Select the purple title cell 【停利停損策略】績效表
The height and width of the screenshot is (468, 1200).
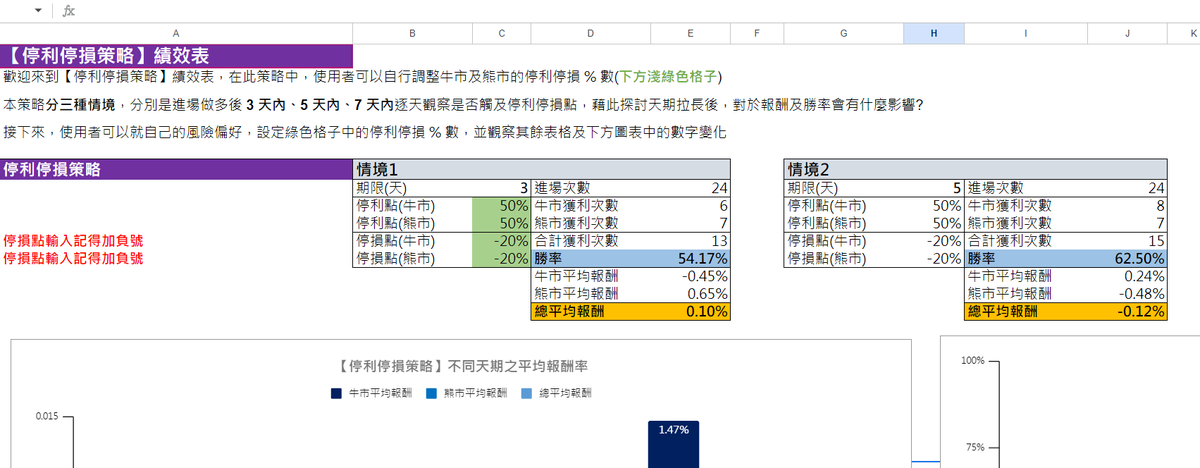pyautogui.click(x=176, y=55)
